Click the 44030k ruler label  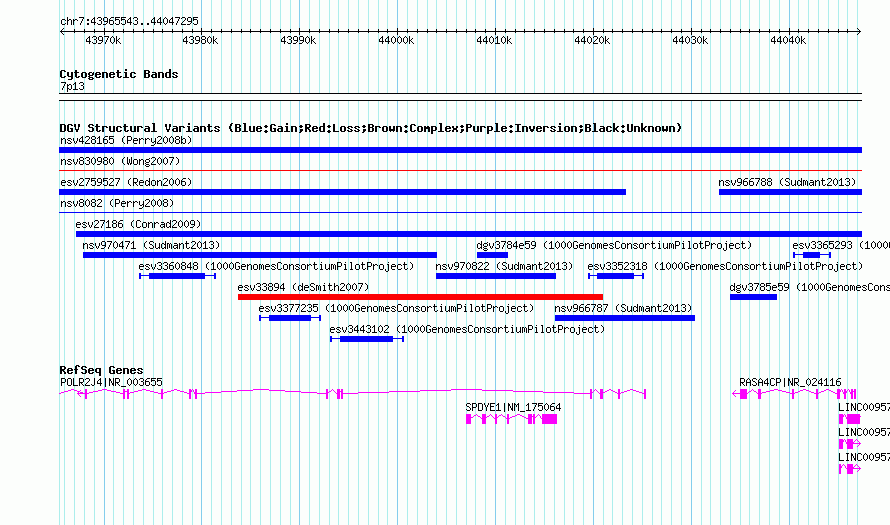(x=690, y=40)
